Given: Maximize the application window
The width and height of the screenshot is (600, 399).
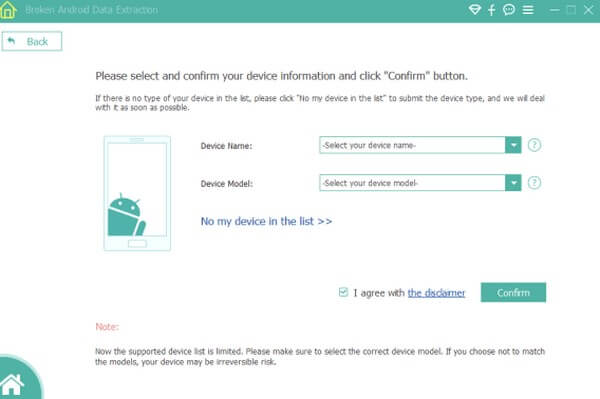Looking at the screenshot, I should [571, 10].
